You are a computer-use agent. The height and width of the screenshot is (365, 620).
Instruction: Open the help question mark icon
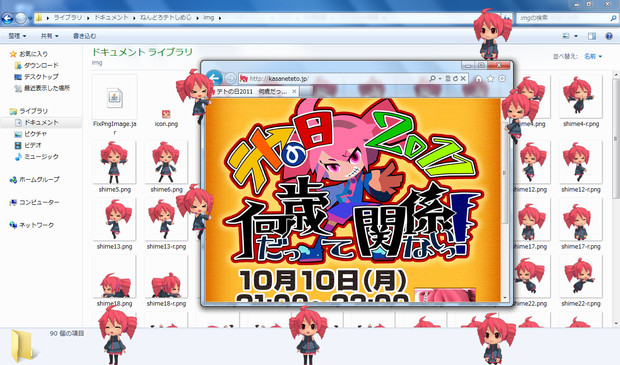coord(609,36)
